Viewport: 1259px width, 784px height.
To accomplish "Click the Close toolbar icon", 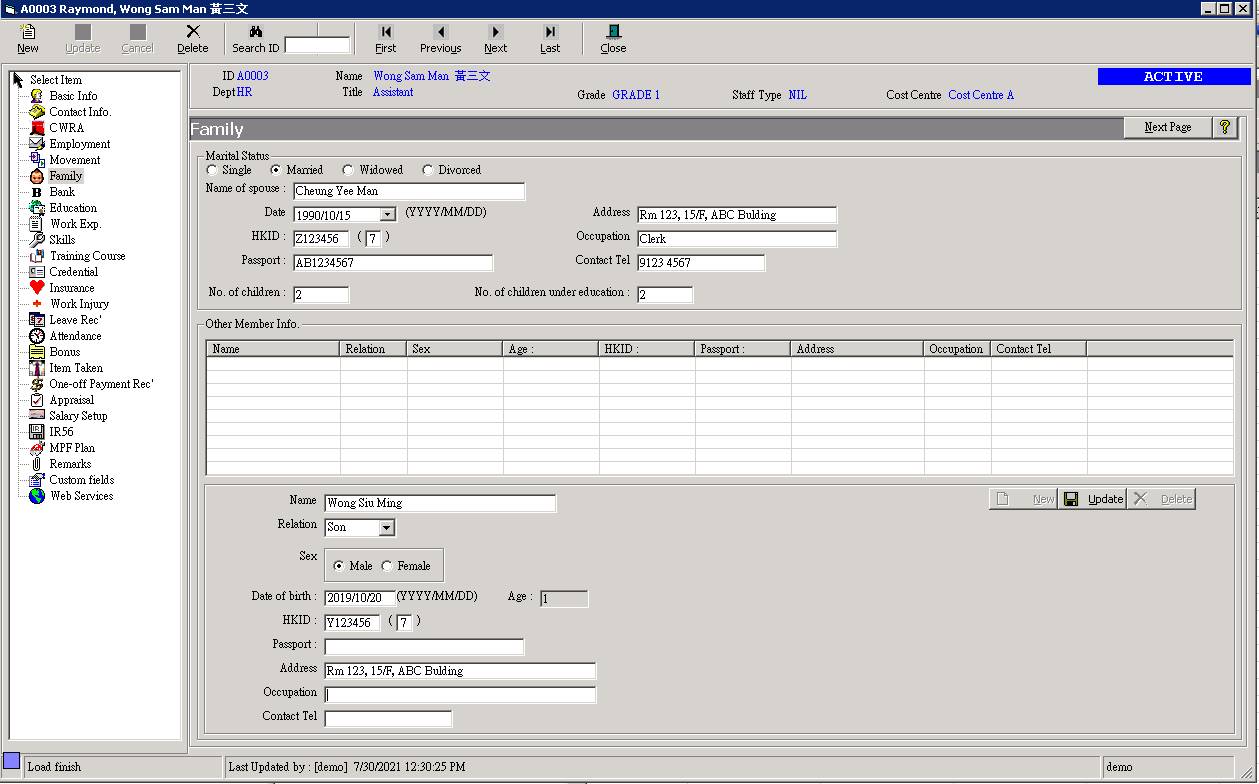I will pos(613,32).
